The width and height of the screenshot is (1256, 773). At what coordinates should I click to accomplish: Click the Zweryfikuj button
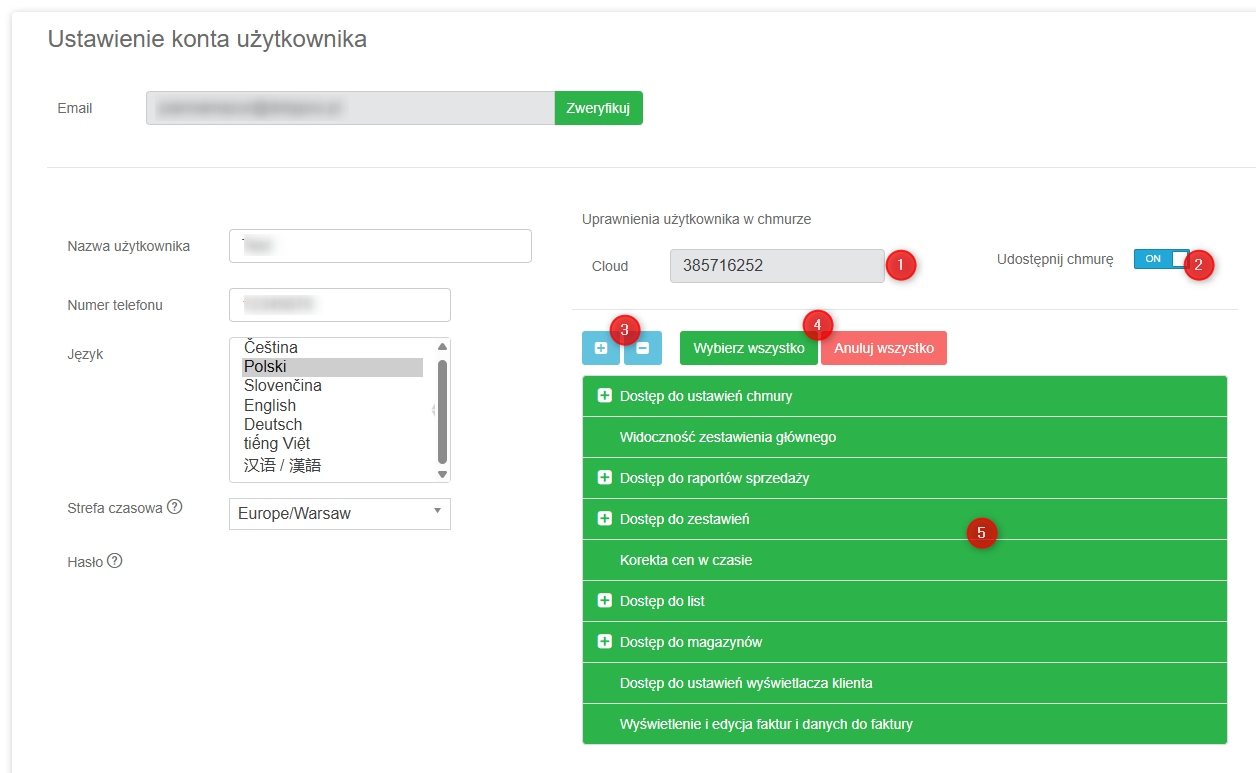coord(598,108)
